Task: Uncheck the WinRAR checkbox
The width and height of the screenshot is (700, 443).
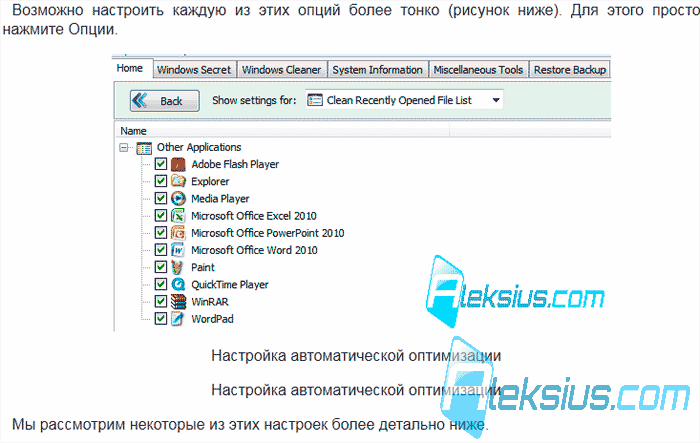Action: point(161,301)
